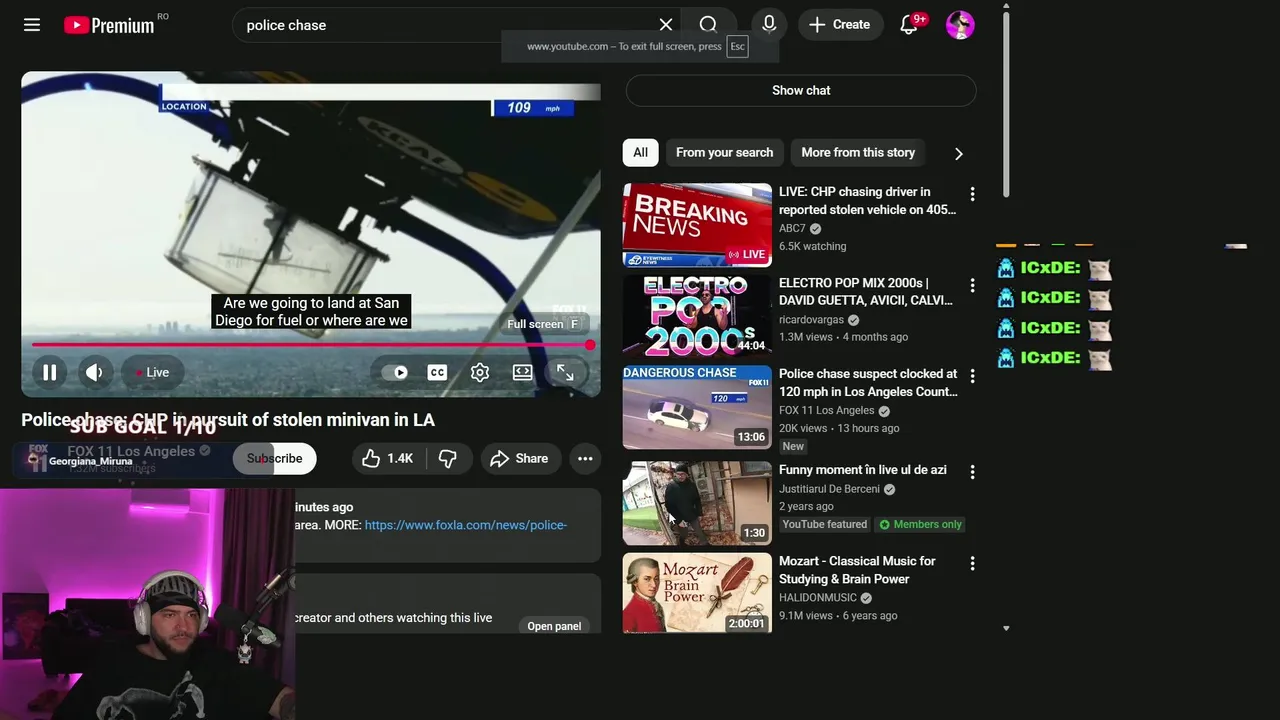The image size is (1280, 720).
Task: Open Breaking News ABC7 thumbnail
Action: point(697,225)
